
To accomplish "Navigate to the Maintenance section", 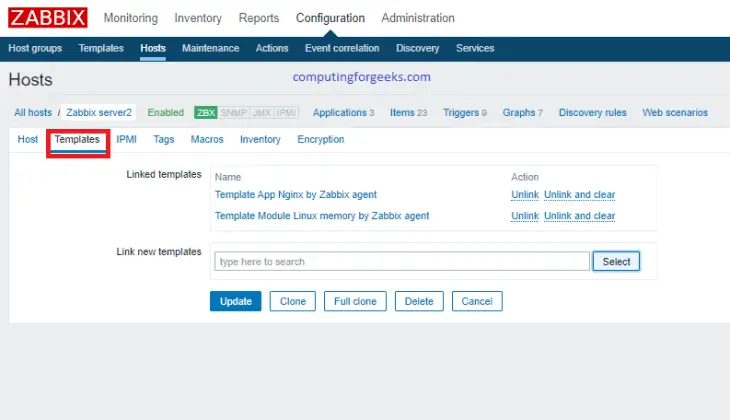I will [x=210, y=48].
